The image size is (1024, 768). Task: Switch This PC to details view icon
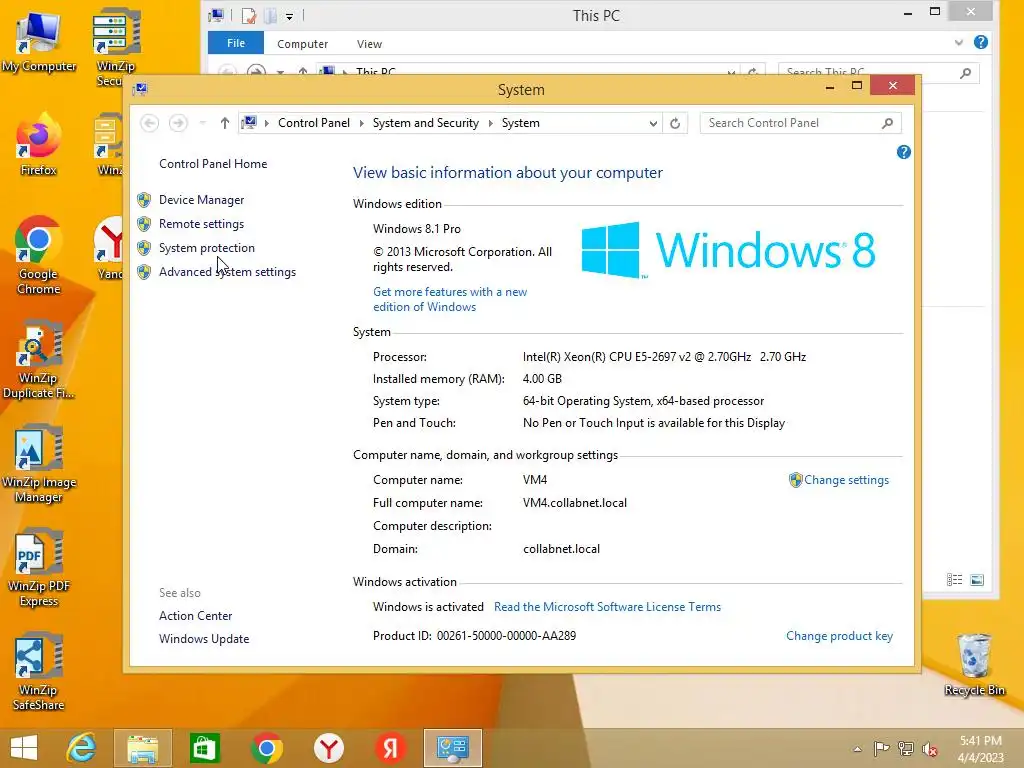click(954, 580)
